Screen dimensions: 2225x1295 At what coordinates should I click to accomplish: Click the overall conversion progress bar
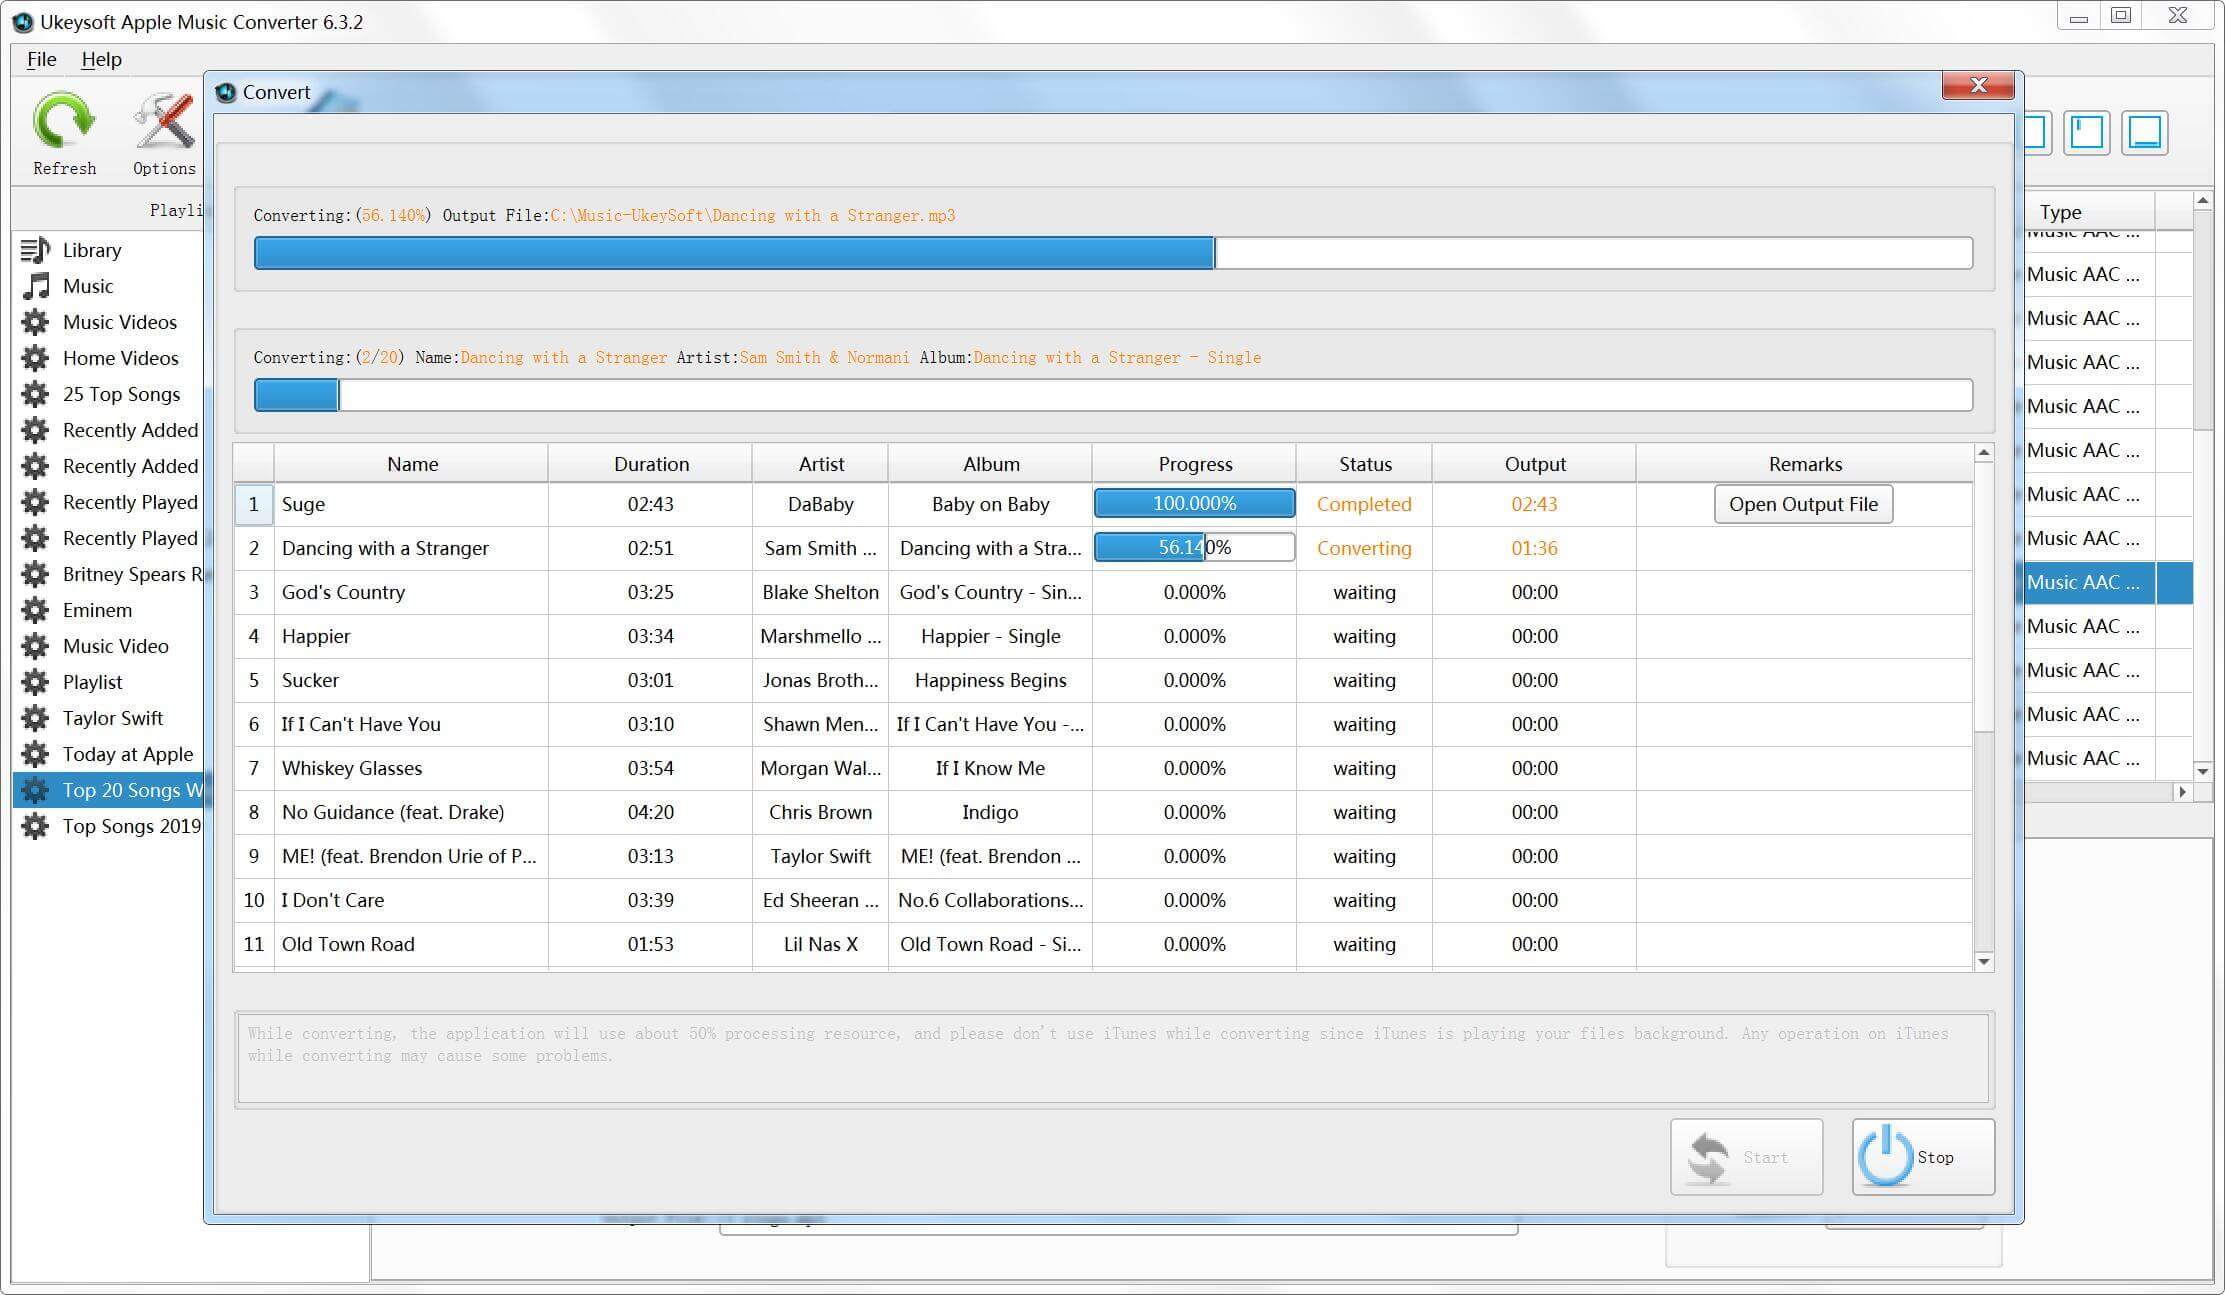[x=1112, y=395]
